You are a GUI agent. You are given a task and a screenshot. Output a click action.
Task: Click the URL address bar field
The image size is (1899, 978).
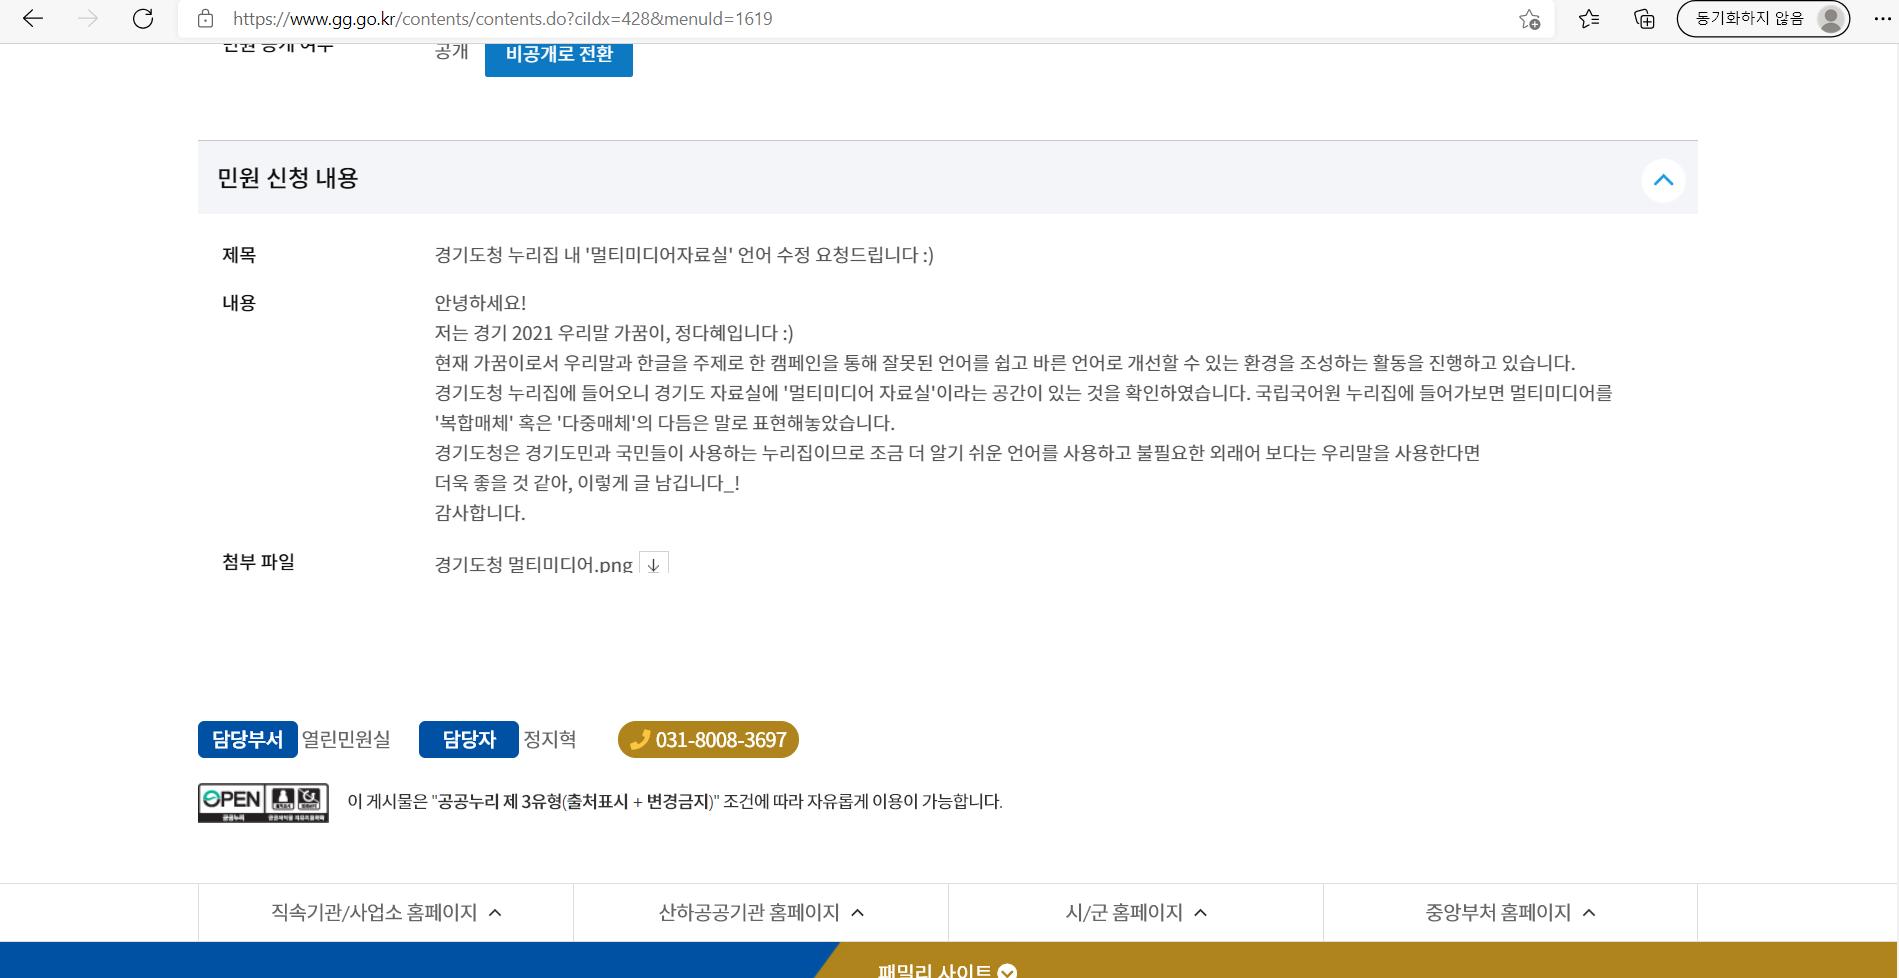click(x=860, y=19)
